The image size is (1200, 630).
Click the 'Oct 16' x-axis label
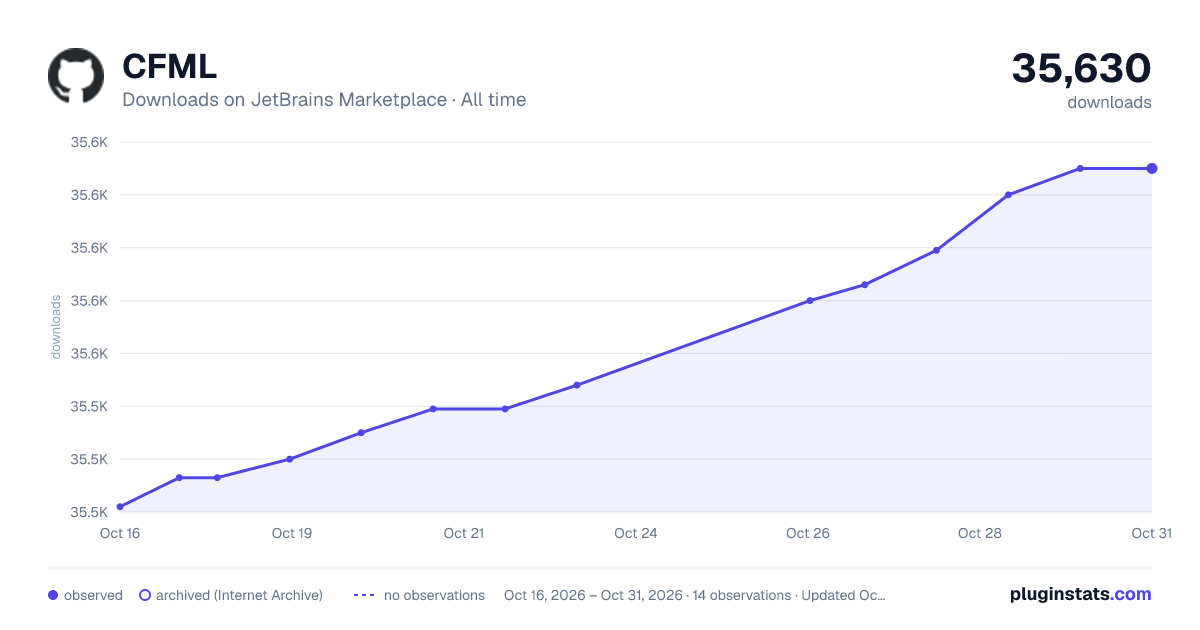(x=120, y=533)
